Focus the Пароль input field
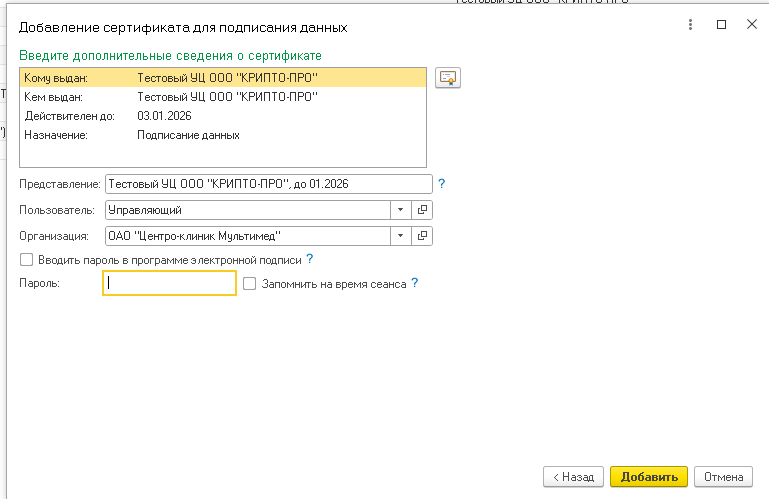 (169, 284)
